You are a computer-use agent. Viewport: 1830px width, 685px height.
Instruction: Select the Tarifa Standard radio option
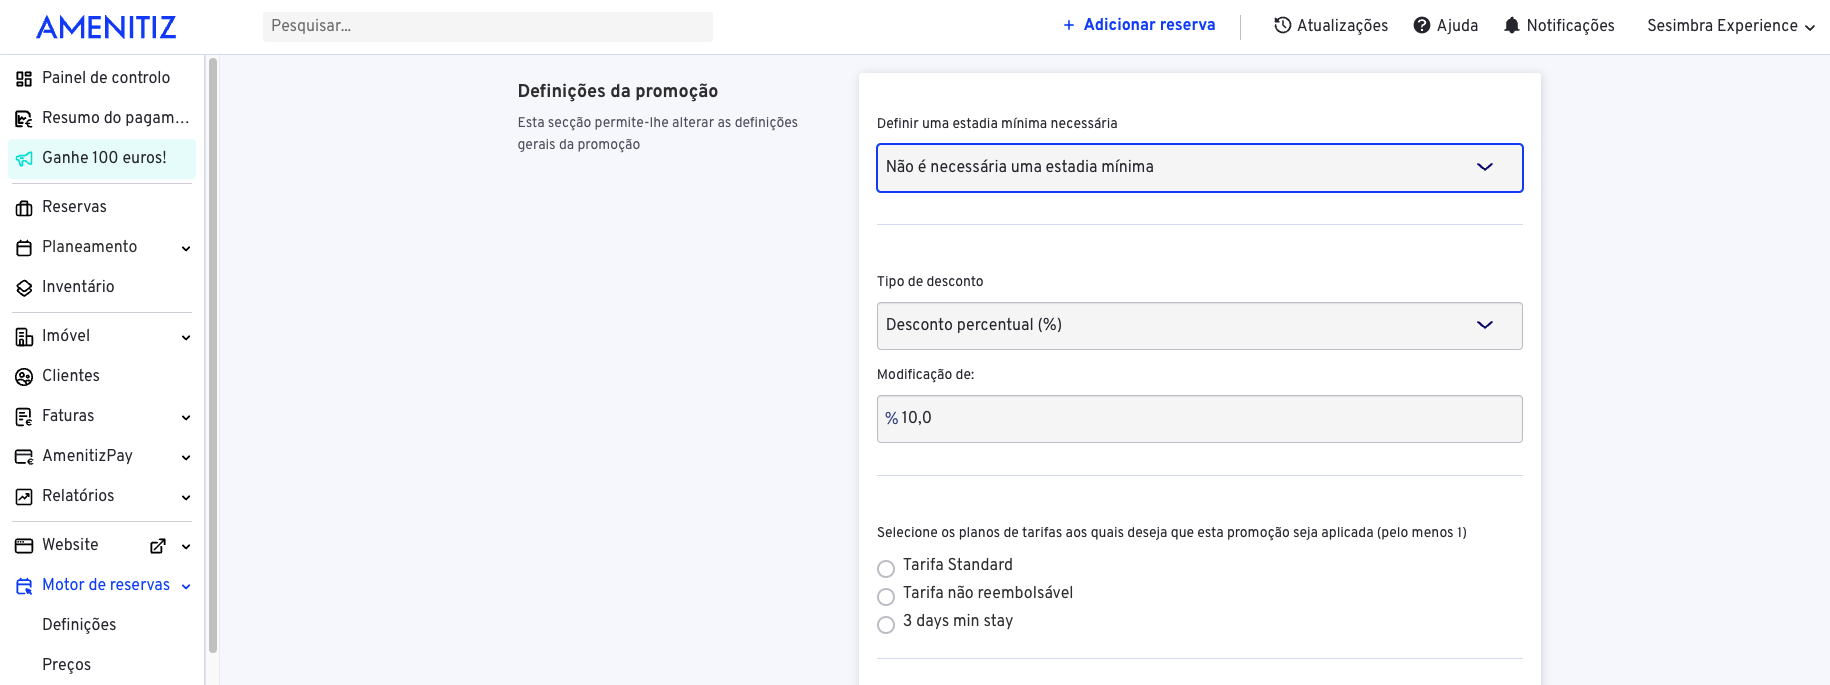(886, 569)
